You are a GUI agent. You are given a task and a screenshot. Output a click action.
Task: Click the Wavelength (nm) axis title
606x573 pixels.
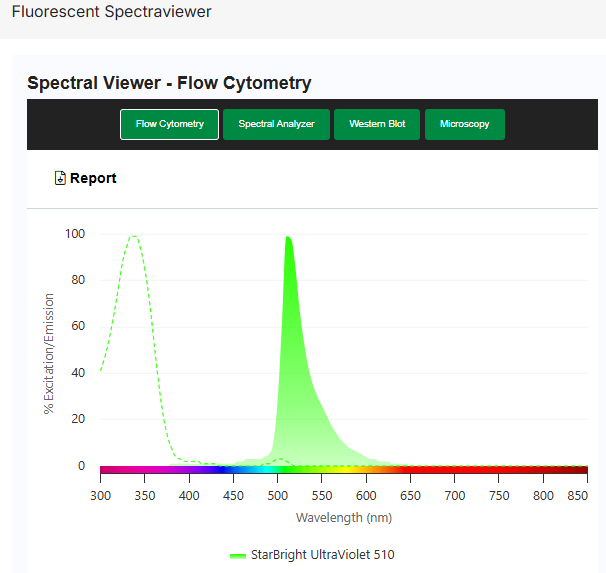pyautogui.click(x=343, y=517)
